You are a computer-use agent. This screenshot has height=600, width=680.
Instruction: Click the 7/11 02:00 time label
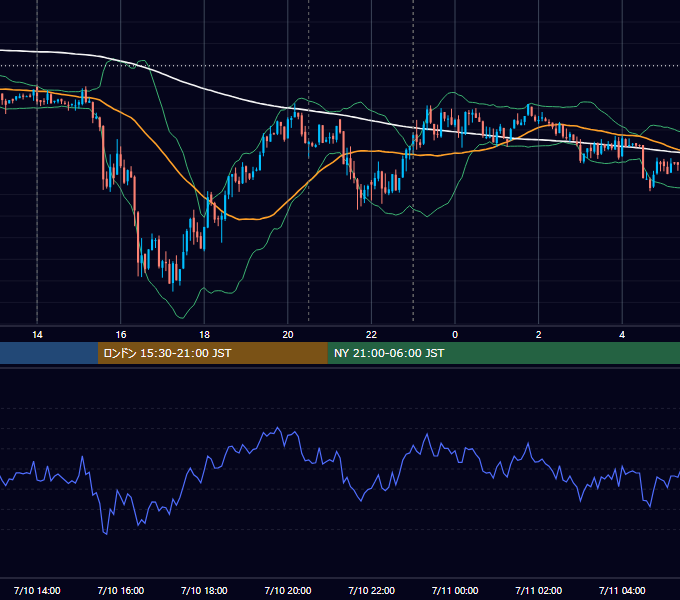click(x=539, y=590)
